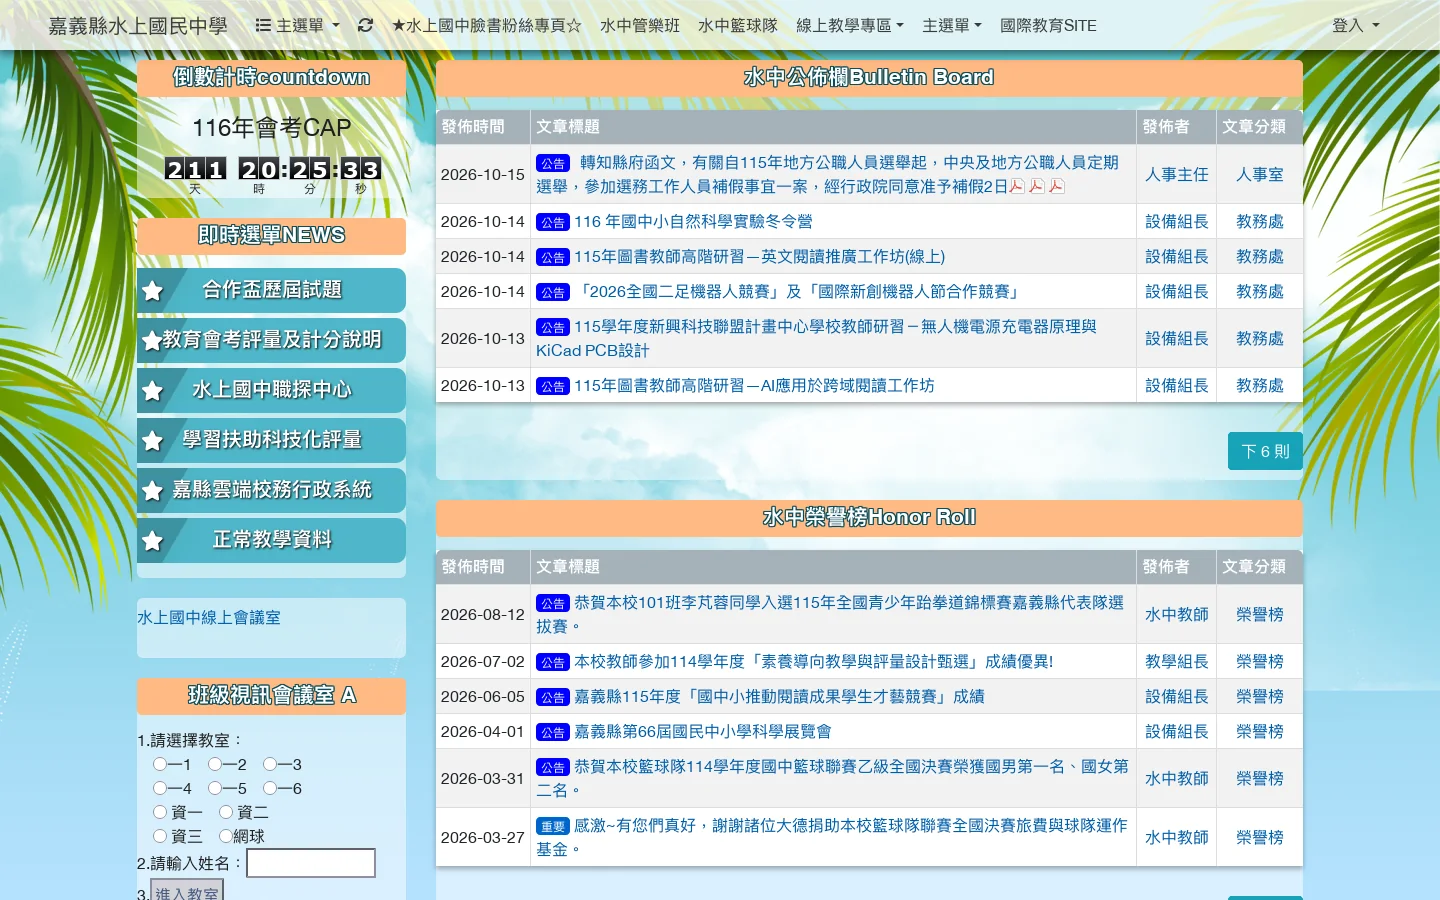The height and width of the screenshot is (900, 1440).
Task: Open the last PDF attachment icon
Action: tap(1057, 186)
